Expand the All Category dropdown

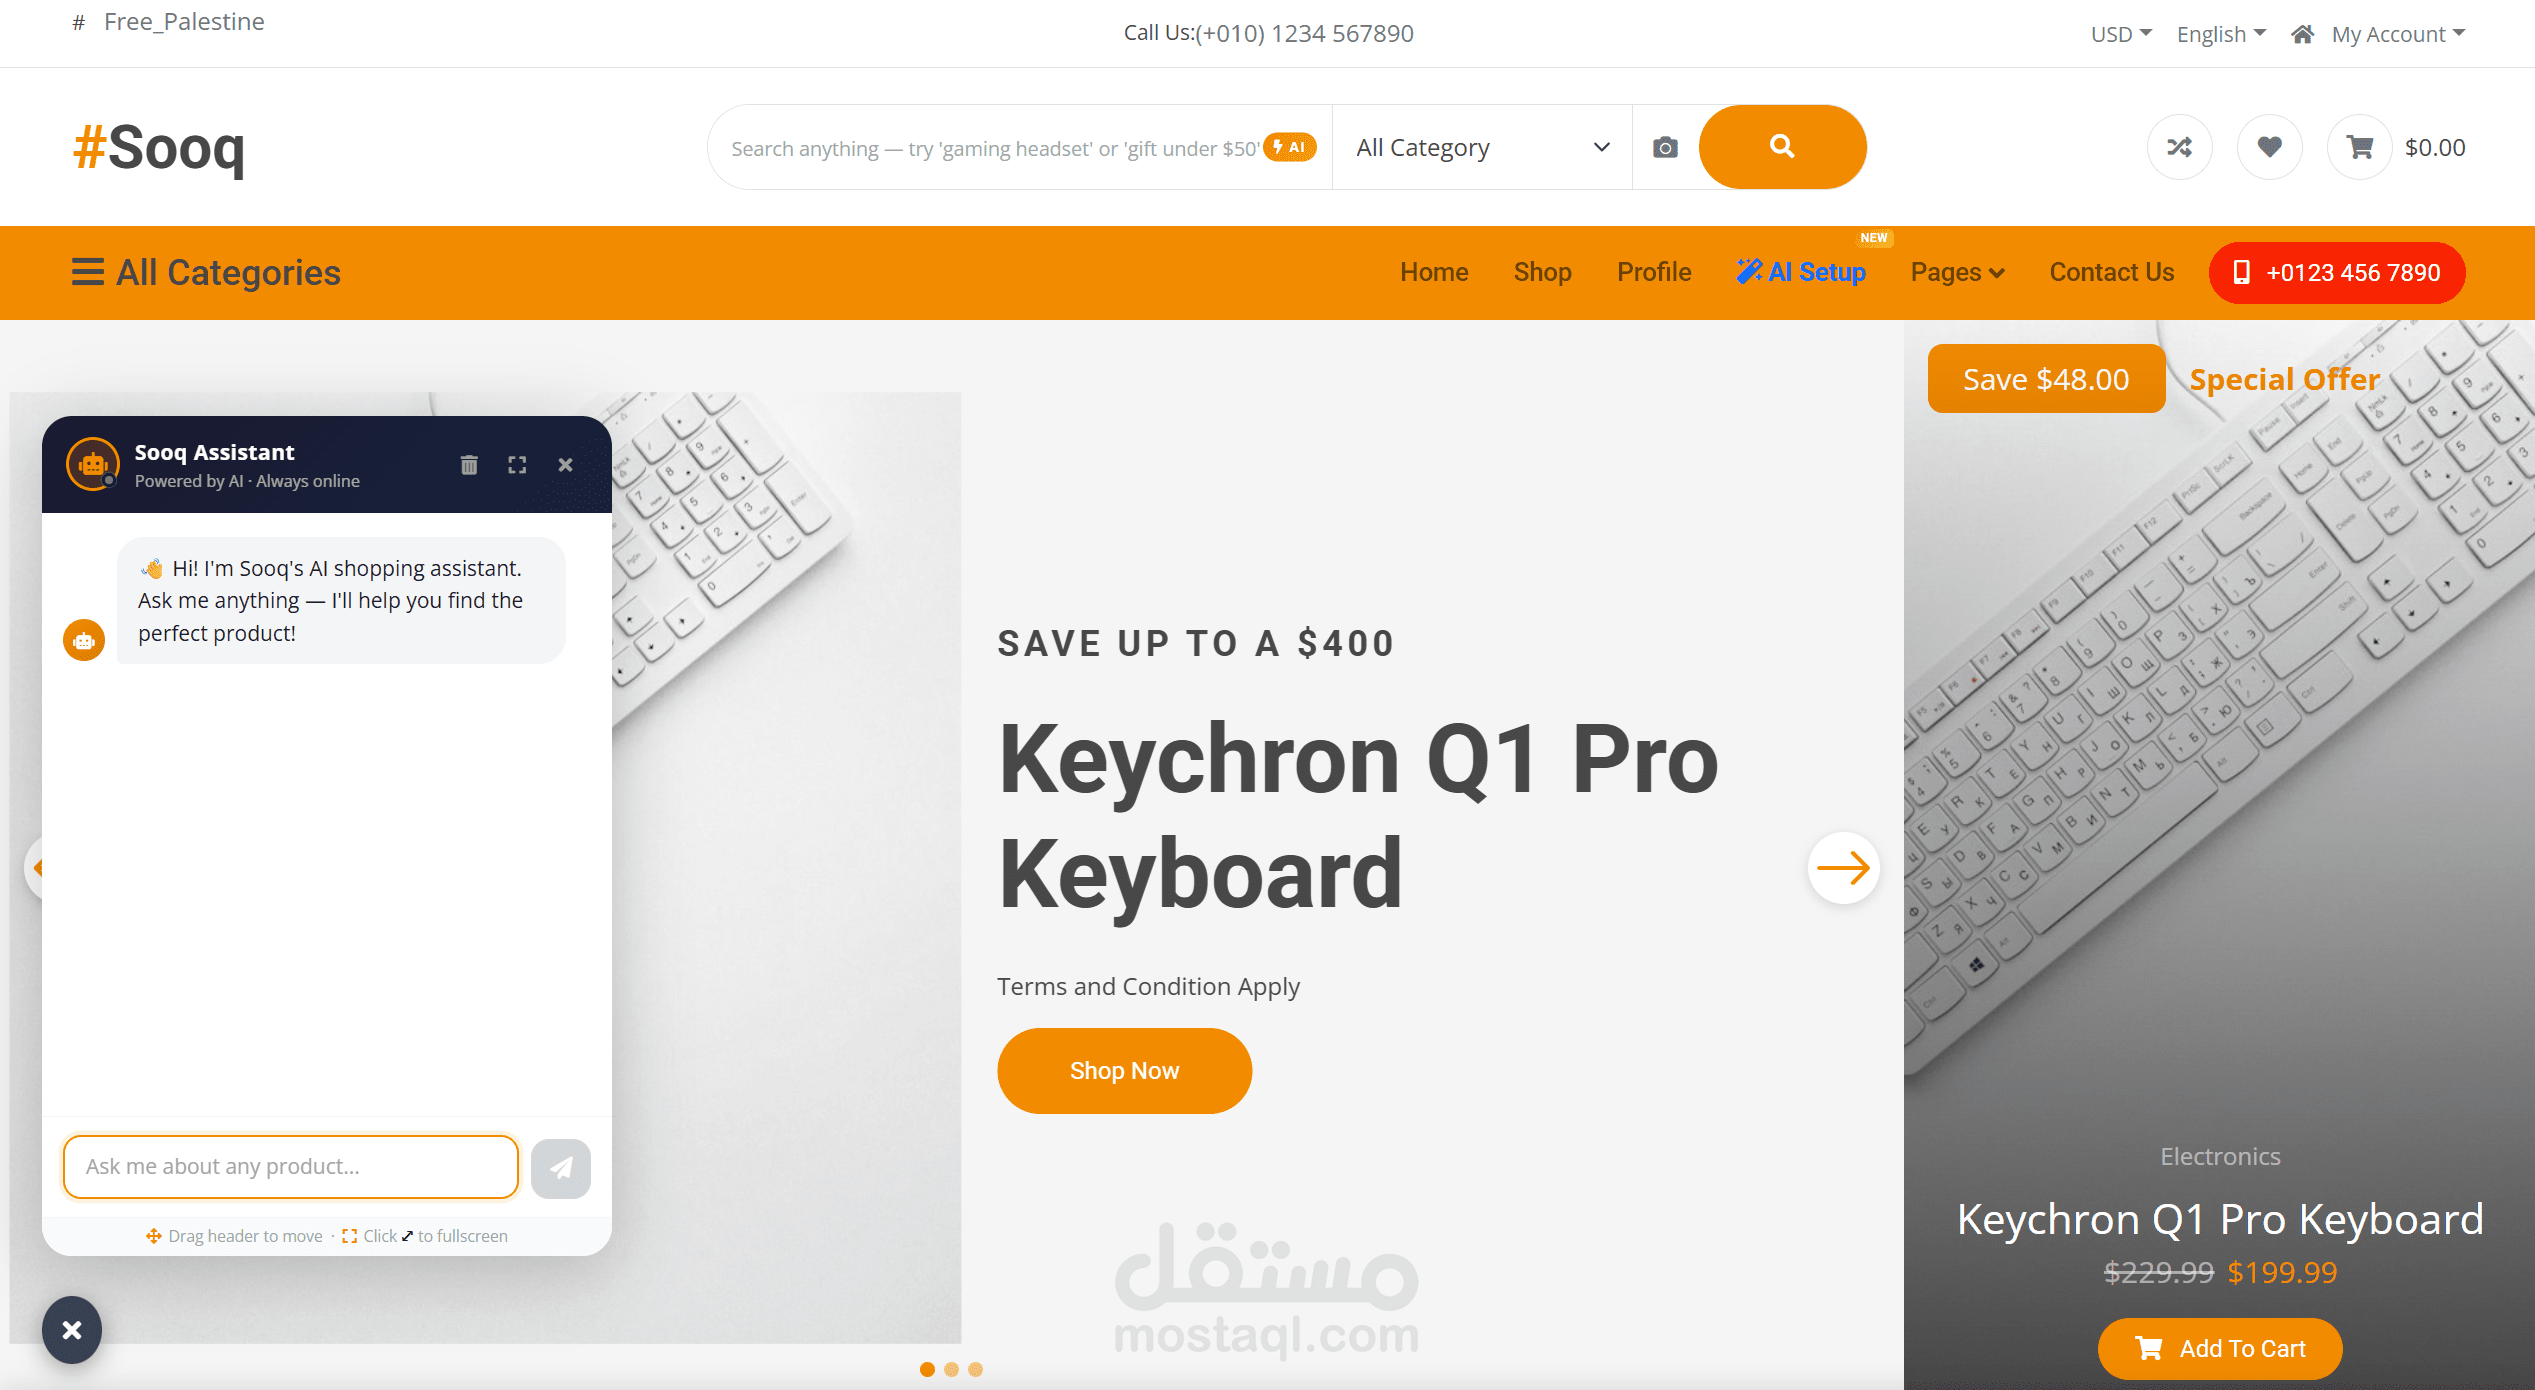click(1482, 147)
